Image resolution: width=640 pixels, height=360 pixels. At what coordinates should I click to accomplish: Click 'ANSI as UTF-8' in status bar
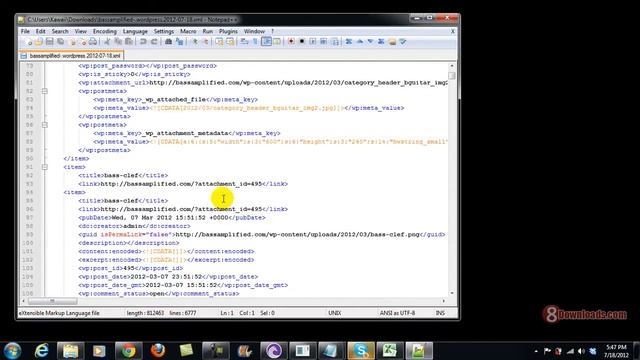(x=397, y=313)
